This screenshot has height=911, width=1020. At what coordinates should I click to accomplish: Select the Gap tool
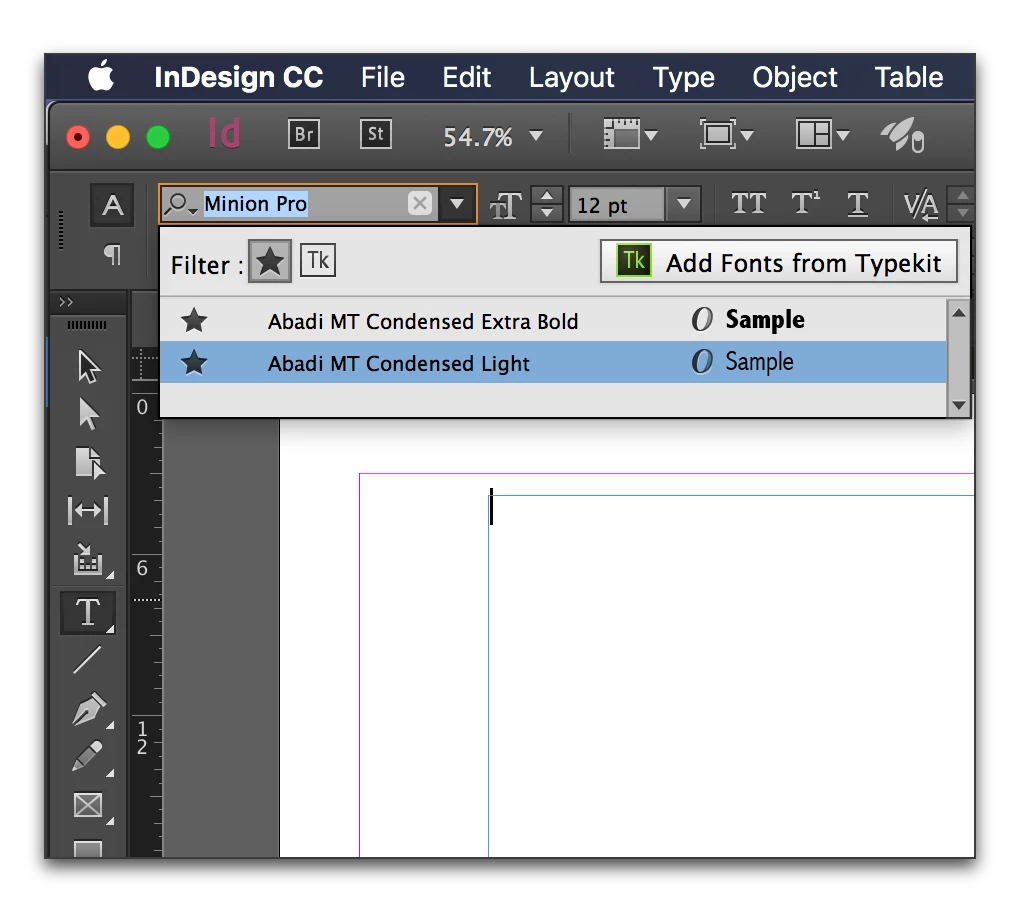click(x=88, y=510)
